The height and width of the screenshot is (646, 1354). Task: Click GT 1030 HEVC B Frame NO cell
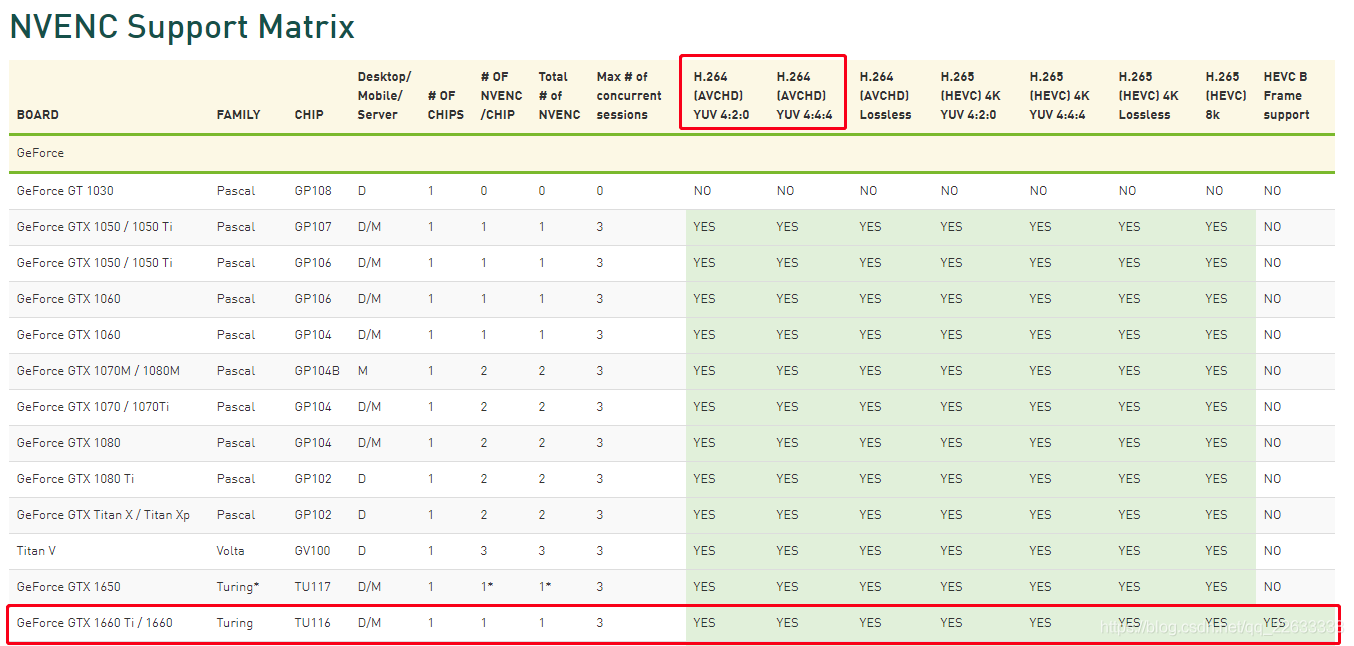click(x=1272, y=191)
